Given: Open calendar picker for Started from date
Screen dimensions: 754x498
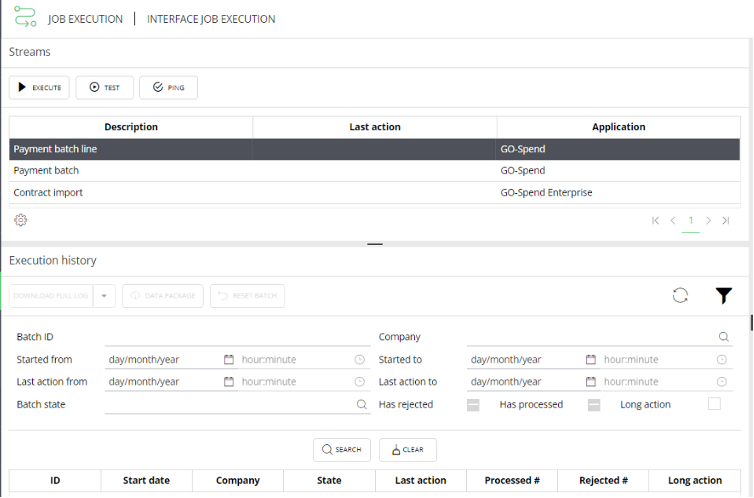Looking at the screenshot, I should (229, 360).
